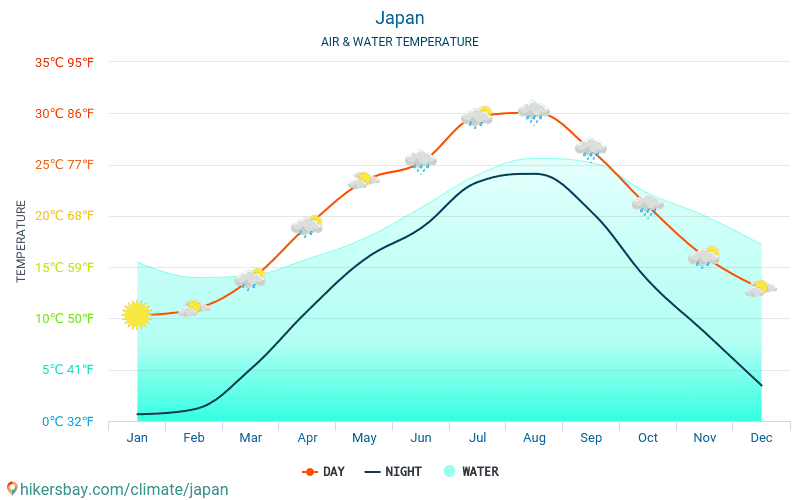The height and width of the screenshot is (500, 800).
Task: Click the November weather icon on the day line
Action: click(x=705, y=257)
